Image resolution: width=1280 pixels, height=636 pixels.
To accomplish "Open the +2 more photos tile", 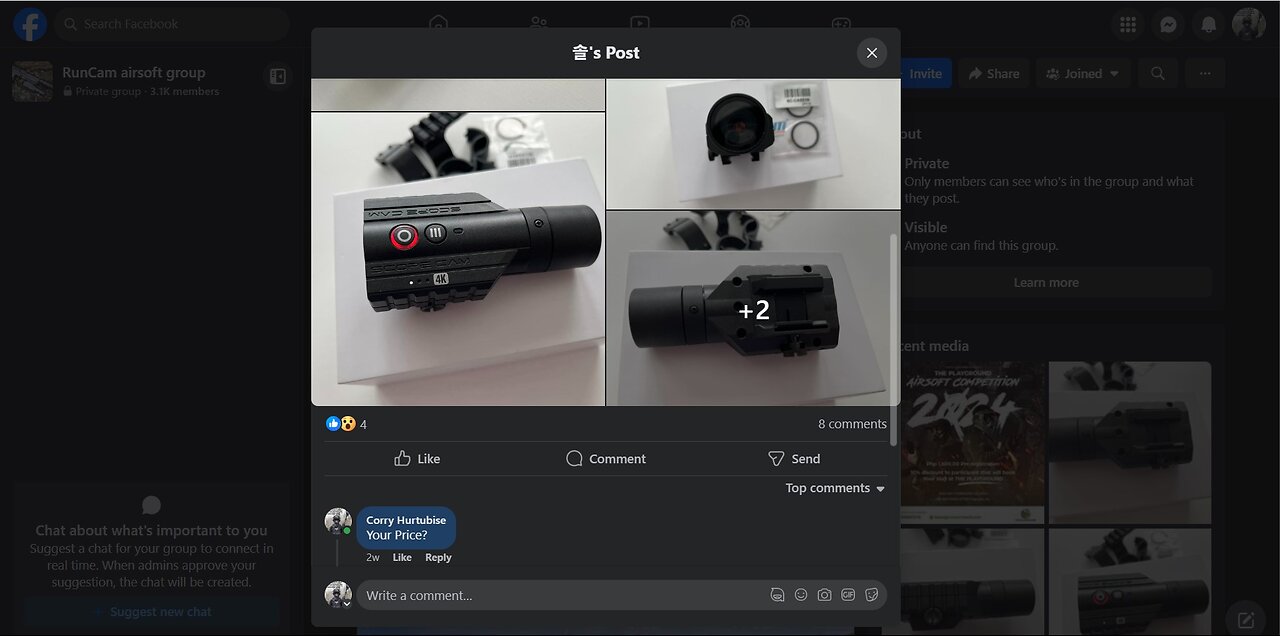I will coord(753,308).
